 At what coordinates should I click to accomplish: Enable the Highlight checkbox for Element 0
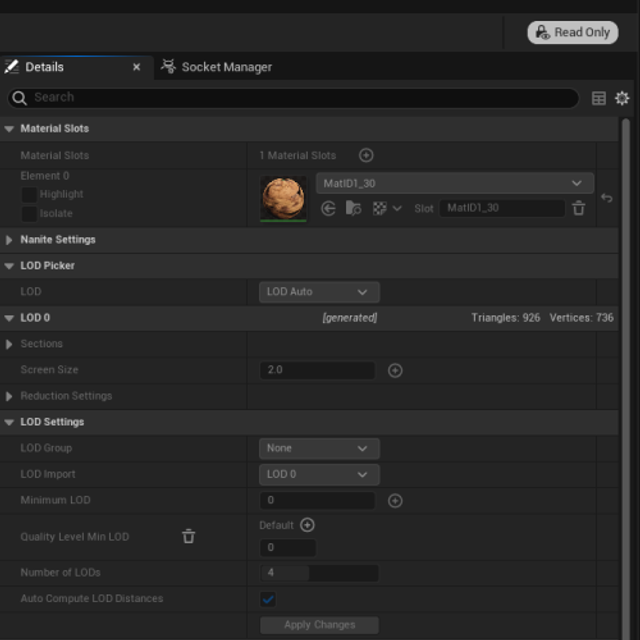(x=29, y=194)
